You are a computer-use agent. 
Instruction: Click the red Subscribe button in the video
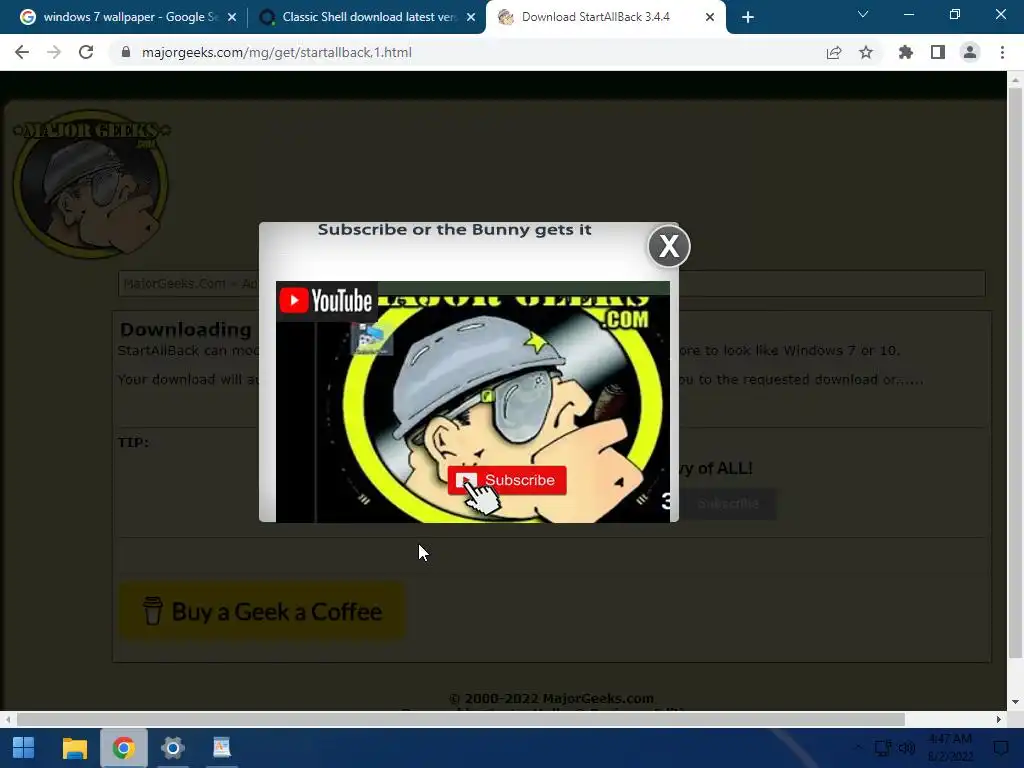(x=507, y=480)
